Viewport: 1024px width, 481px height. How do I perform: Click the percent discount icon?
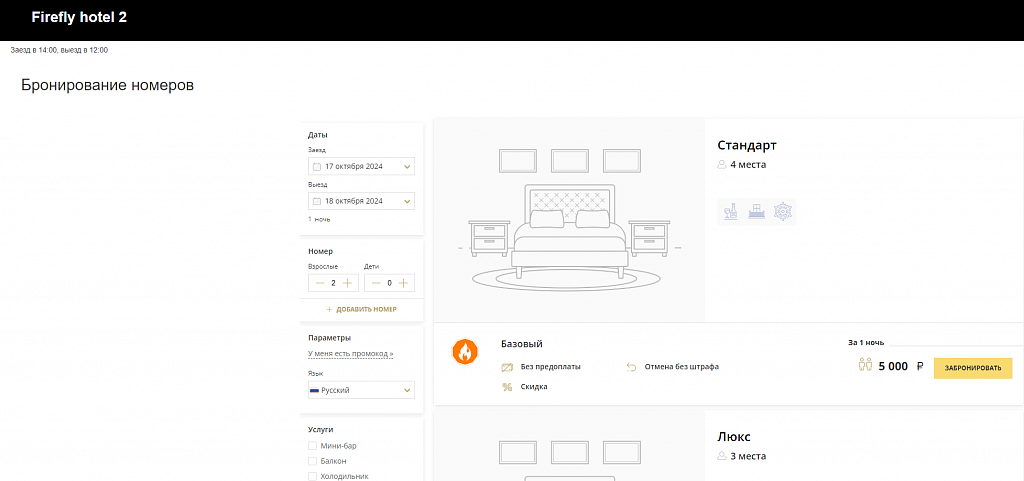(507, 386)
